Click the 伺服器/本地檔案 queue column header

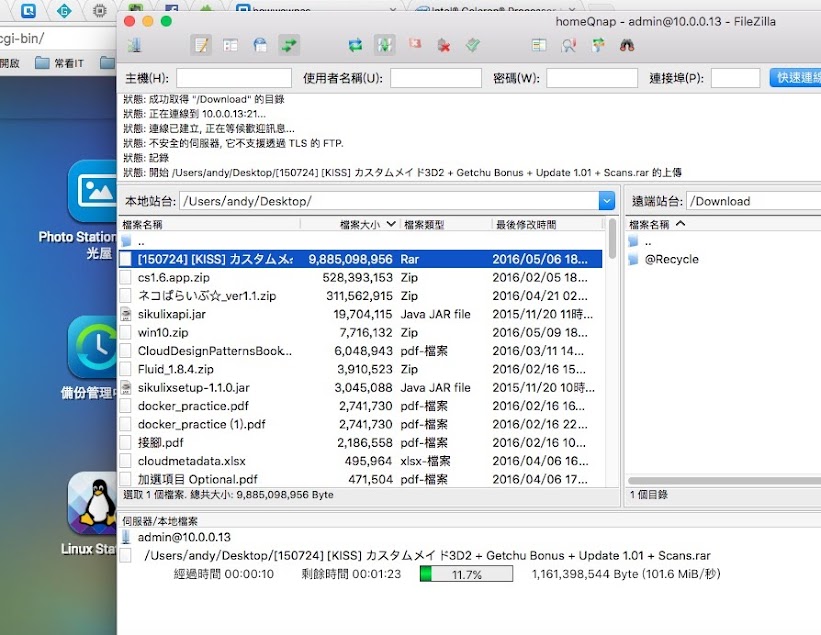pyautogui.click(x=160, y=521)
